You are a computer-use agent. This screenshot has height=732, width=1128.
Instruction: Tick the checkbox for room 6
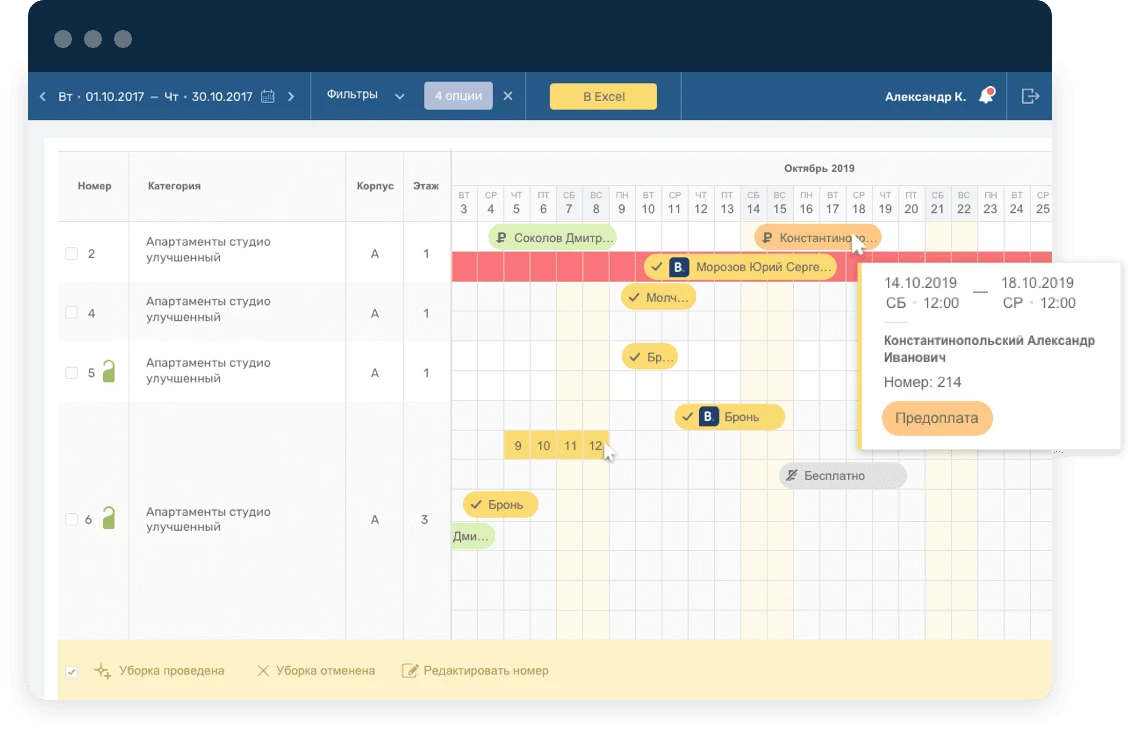[71, 519]
